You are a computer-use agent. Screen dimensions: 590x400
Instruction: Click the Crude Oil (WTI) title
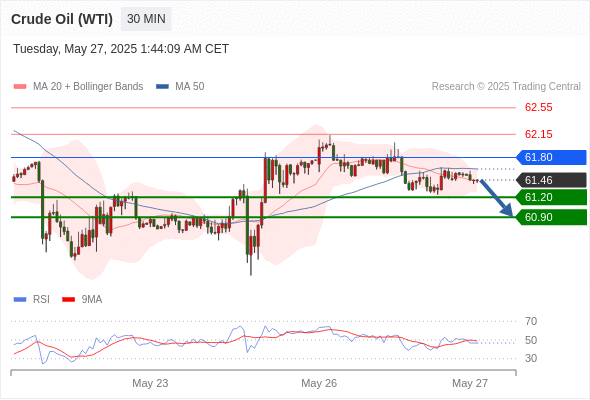coord(62,19)
